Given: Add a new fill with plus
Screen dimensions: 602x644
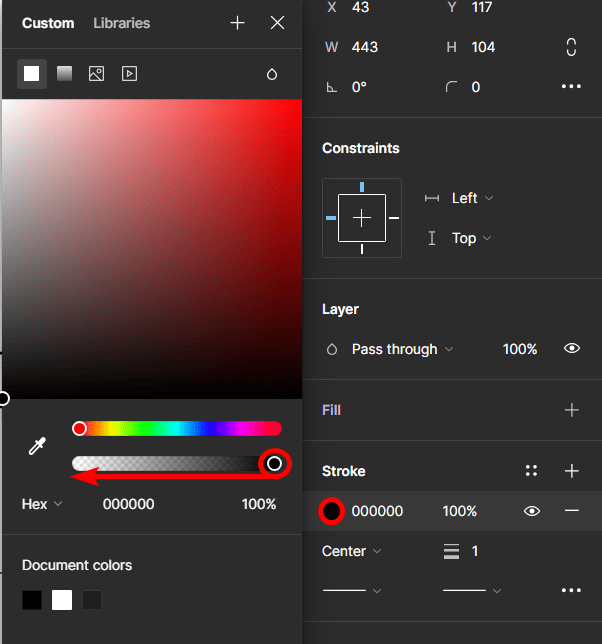Looking at the screenshot, I should 572,410.
